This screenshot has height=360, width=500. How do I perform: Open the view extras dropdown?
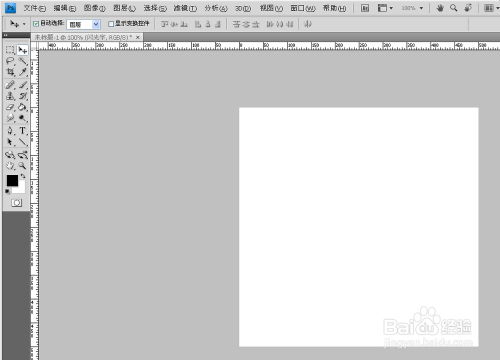tap(385, 8)
